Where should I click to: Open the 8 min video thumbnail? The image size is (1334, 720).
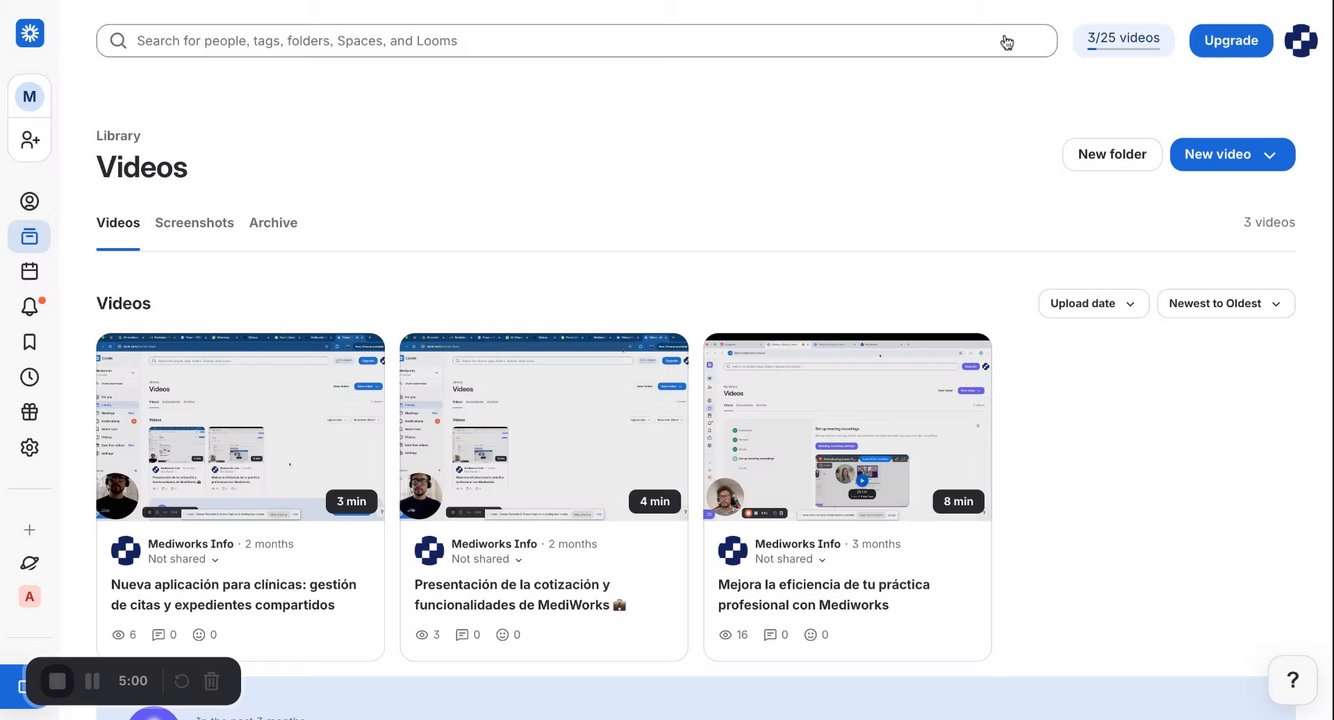(847, 427)
